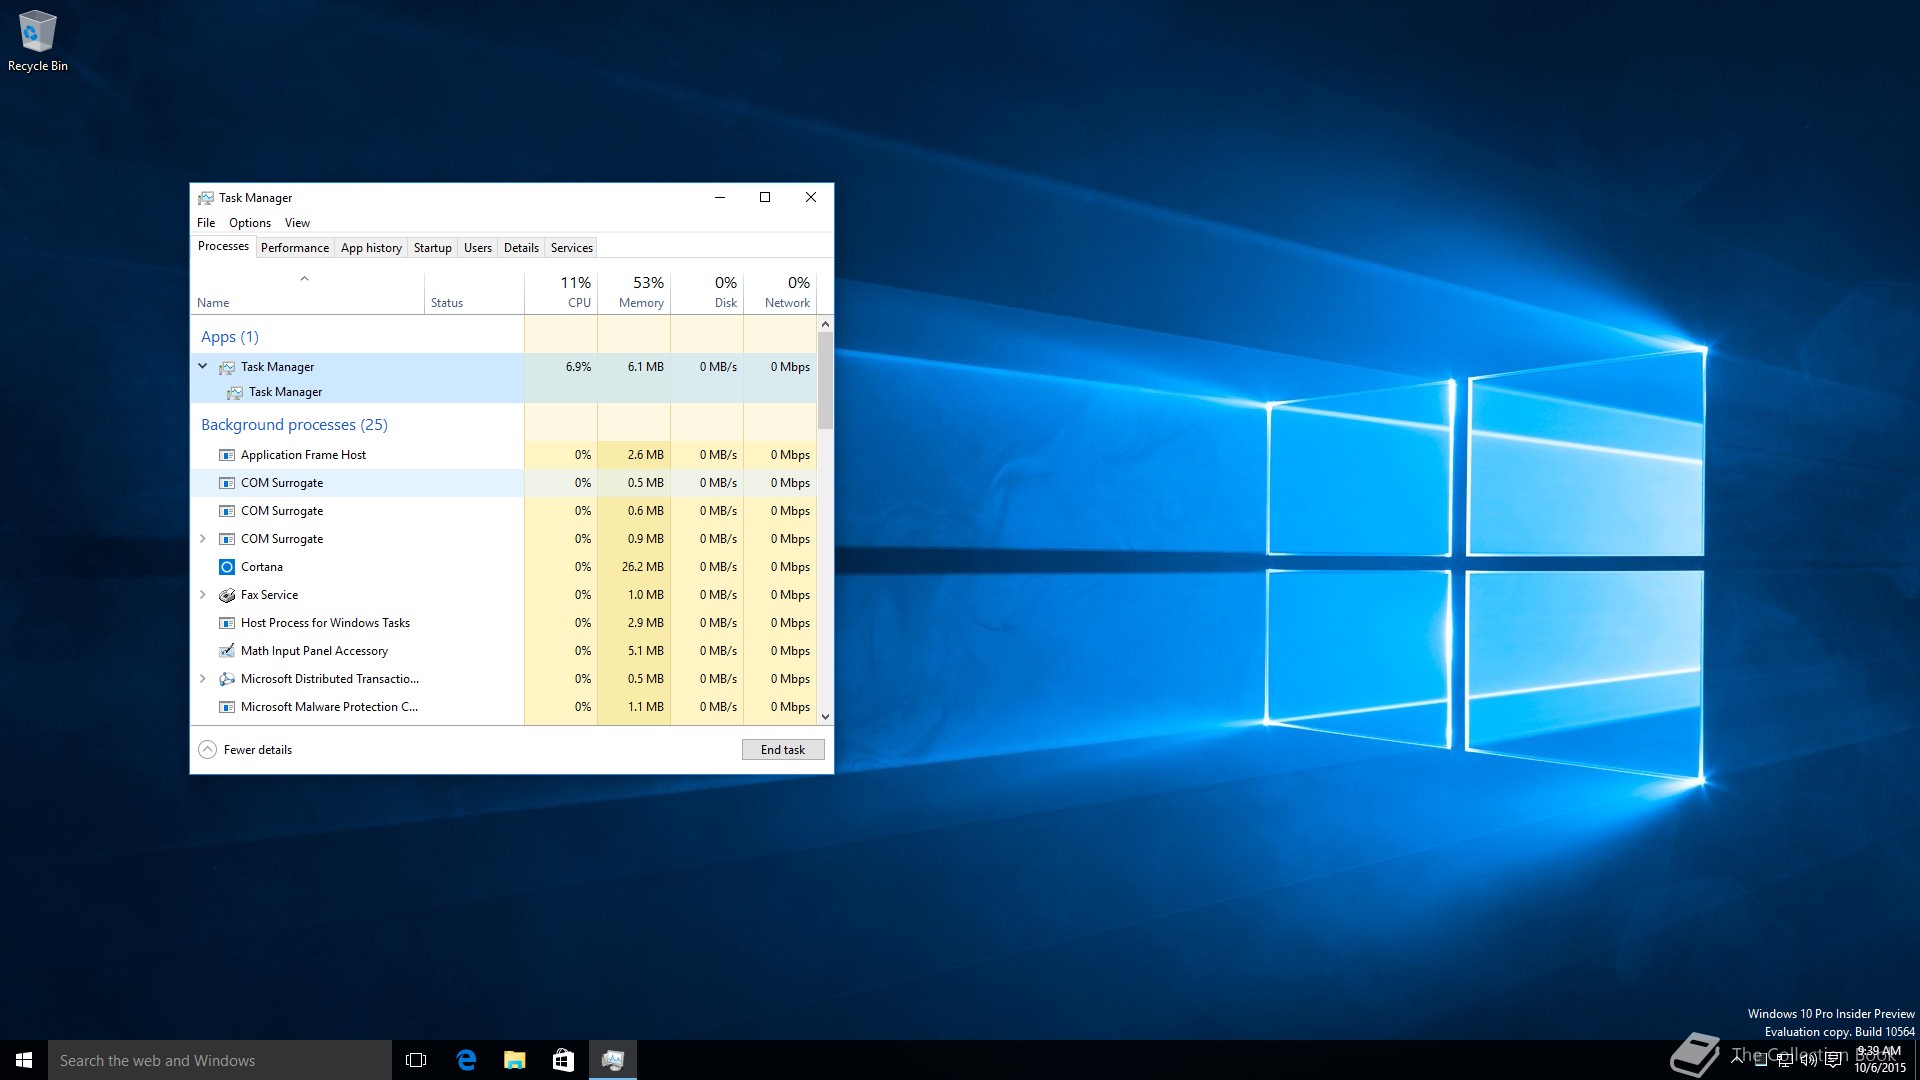Sort by the Network column header
1920x1080 pixels.
(780, 292)
